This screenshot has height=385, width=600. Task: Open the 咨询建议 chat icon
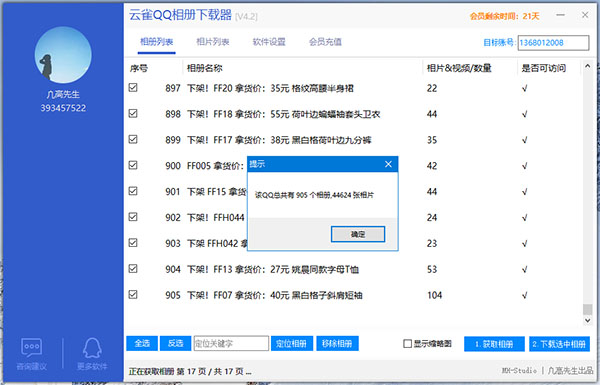(31, 347)
